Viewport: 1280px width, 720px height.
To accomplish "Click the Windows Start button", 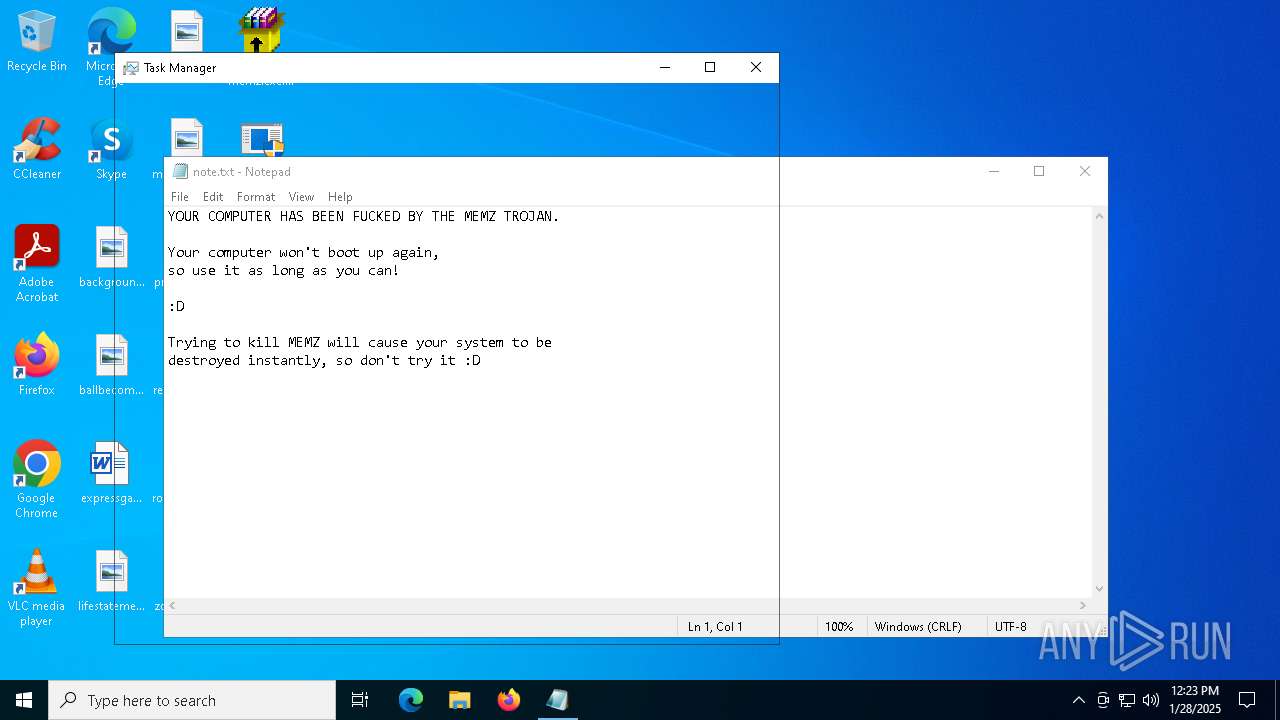I will [x=24, y=700].
